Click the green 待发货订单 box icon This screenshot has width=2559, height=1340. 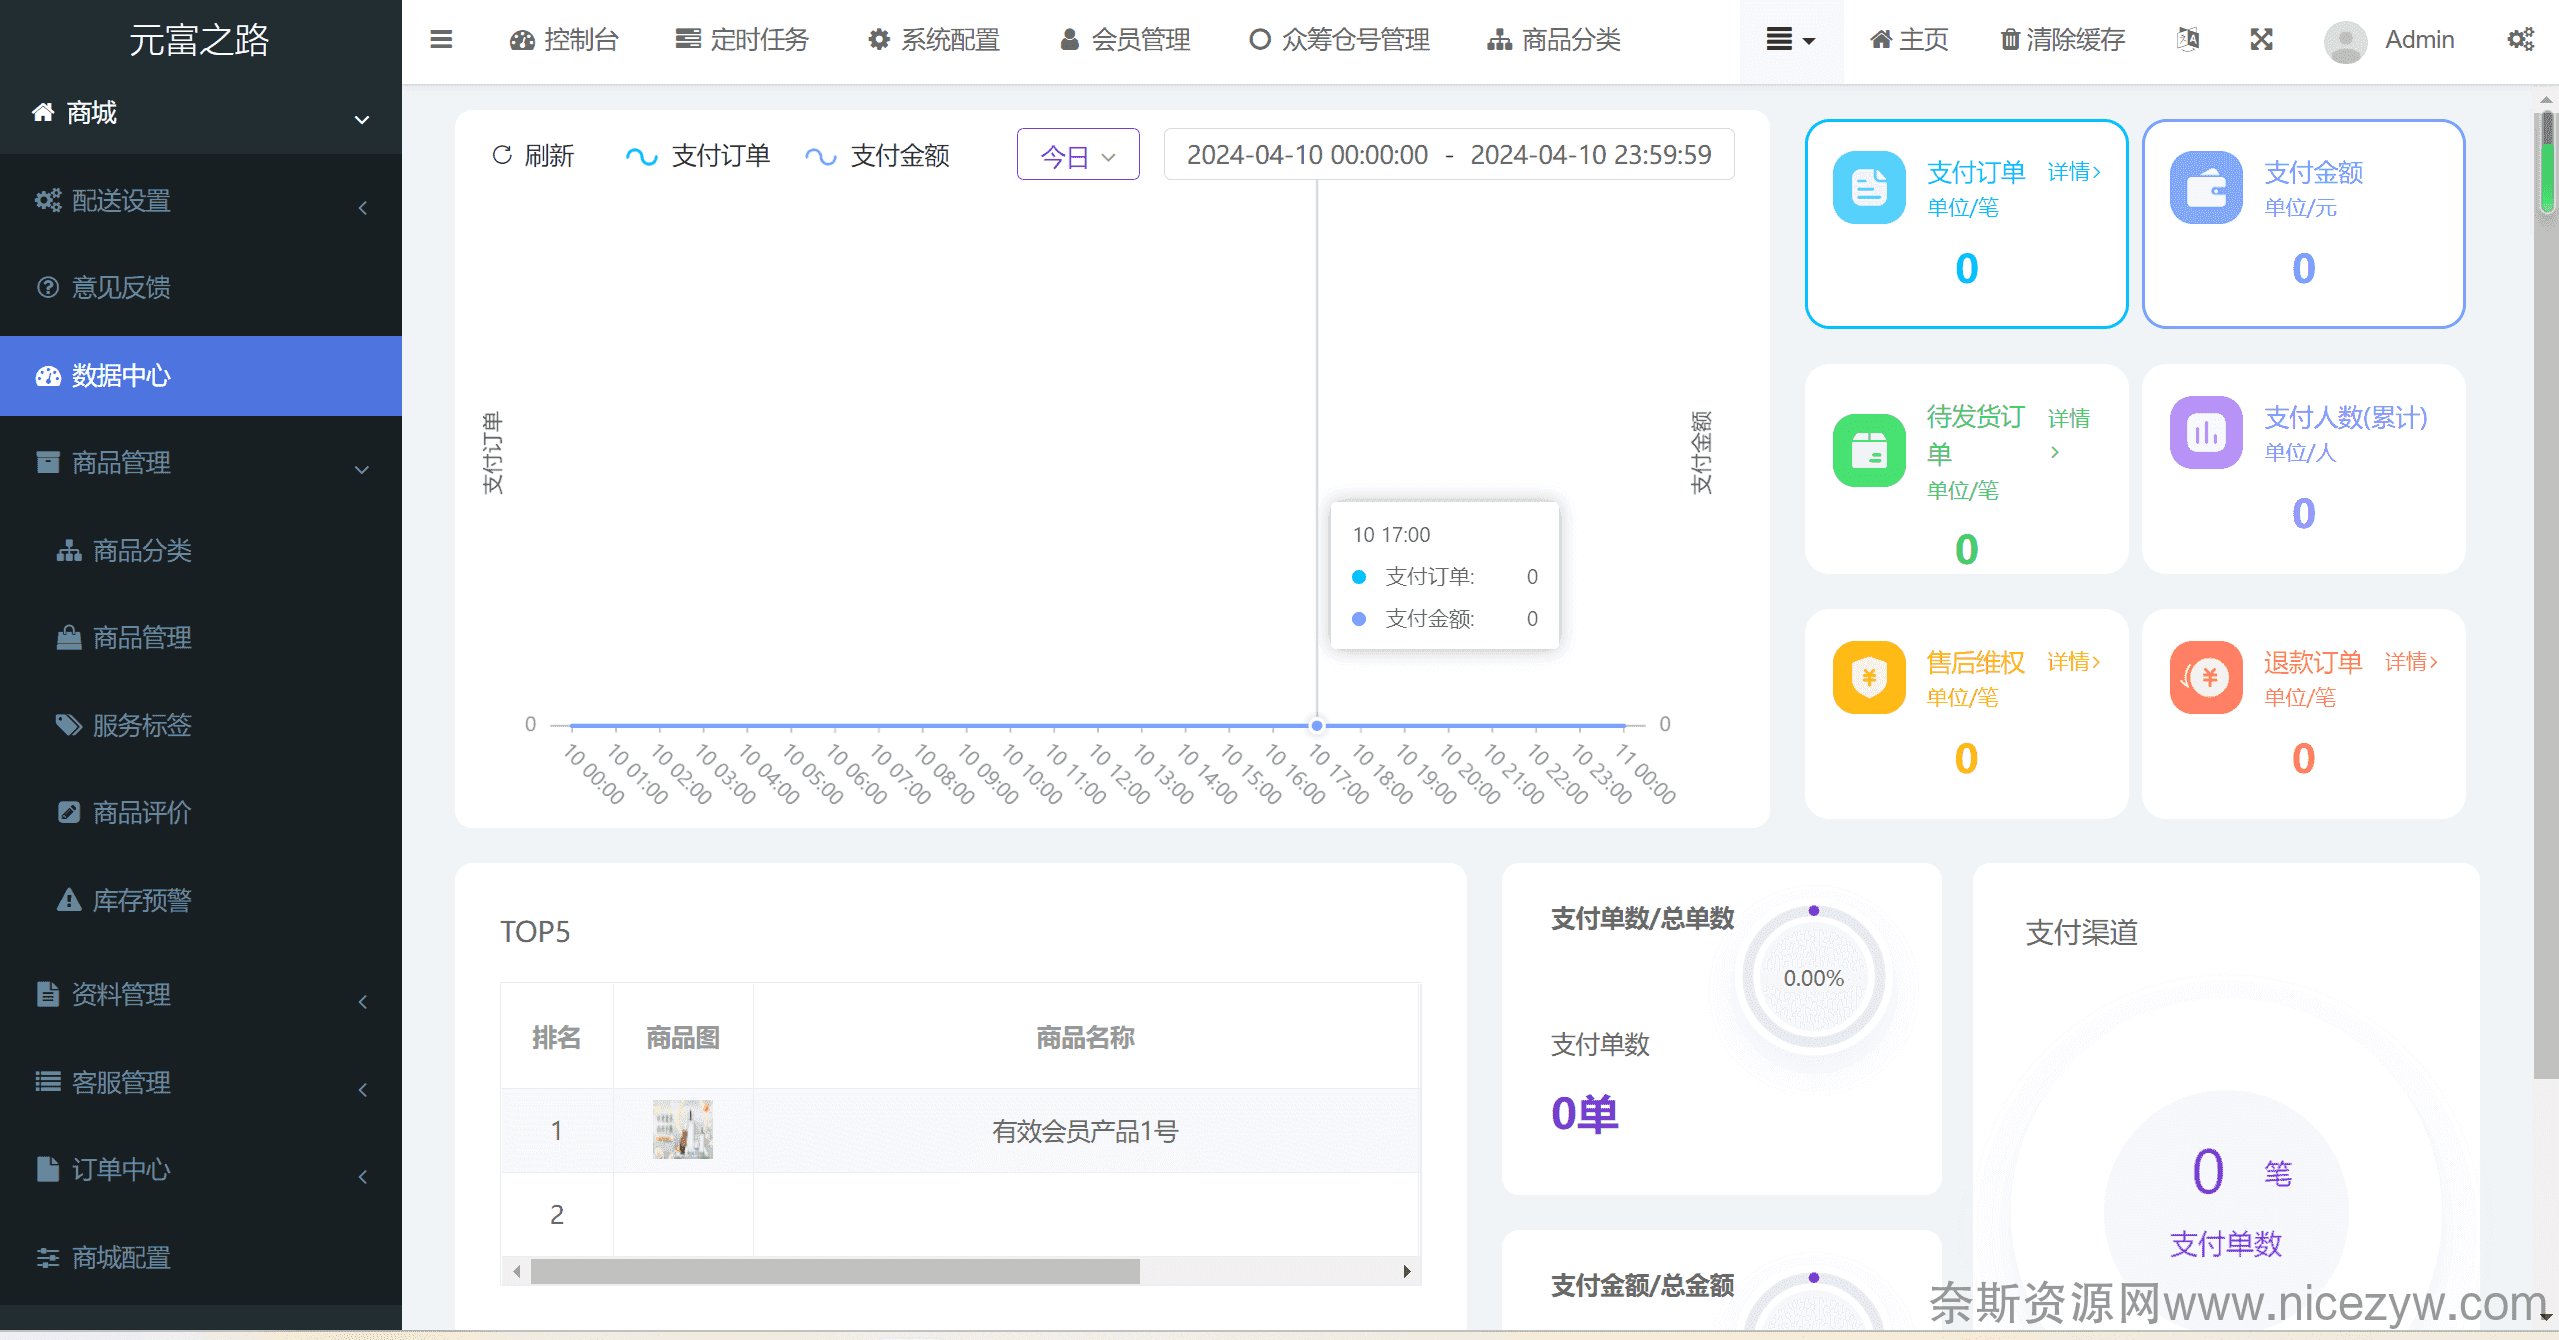click(1868, 451)
